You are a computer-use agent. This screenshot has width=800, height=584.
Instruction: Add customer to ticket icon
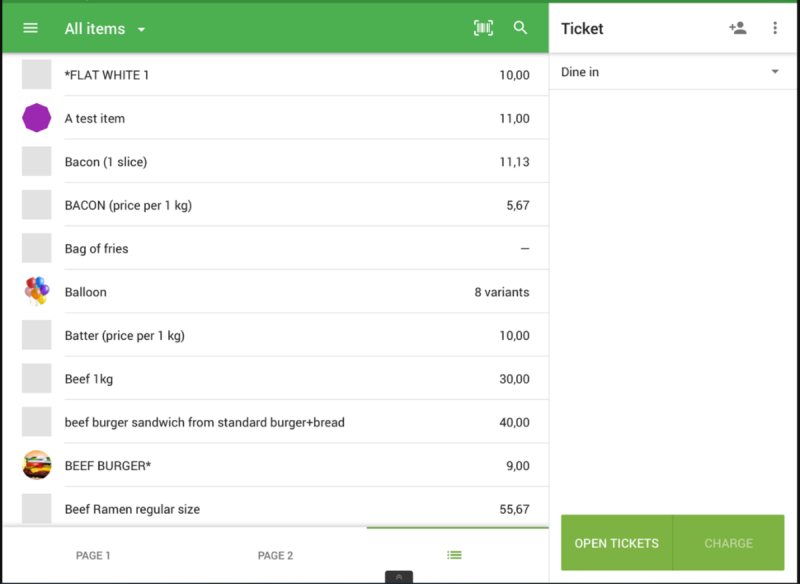tap(738, 28)
